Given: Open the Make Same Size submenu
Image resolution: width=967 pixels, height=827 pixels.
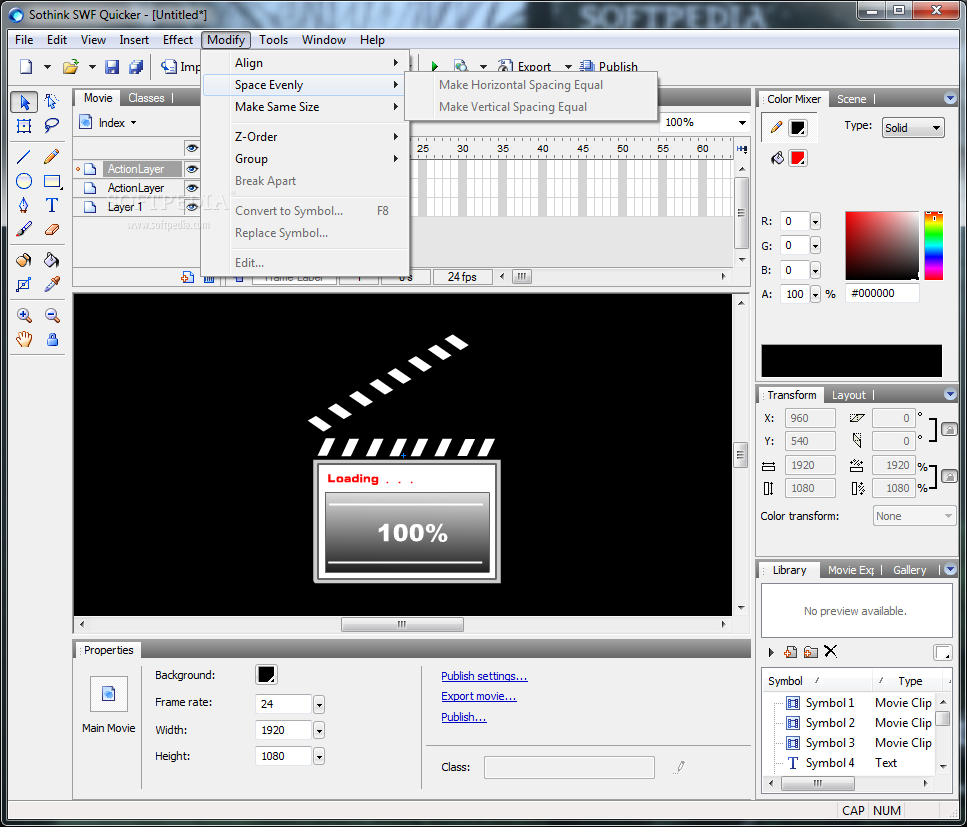Looking at the screenshot, I should [x=305, y=107].
